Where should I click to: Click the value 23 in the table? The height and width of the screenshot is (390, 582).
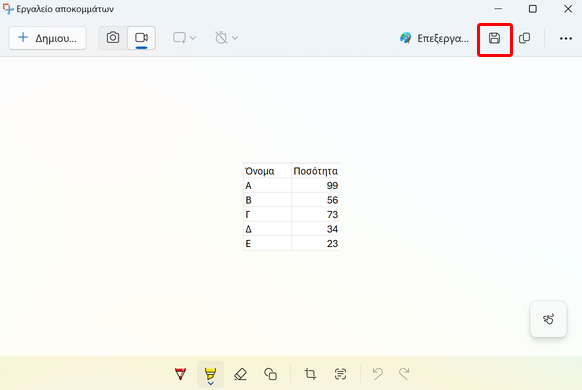[332, 243]
